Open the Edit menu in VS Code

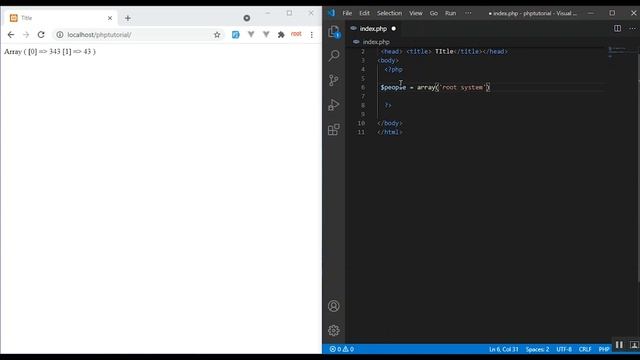tap(364, 13)
